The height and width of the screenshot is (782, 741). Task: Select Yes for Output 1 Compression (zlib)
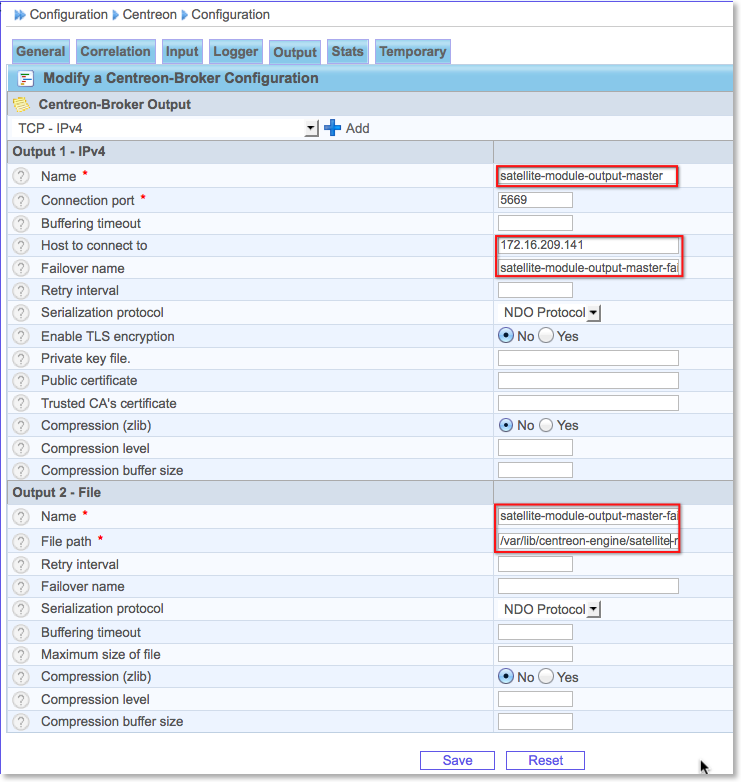(x=546, y=425)
